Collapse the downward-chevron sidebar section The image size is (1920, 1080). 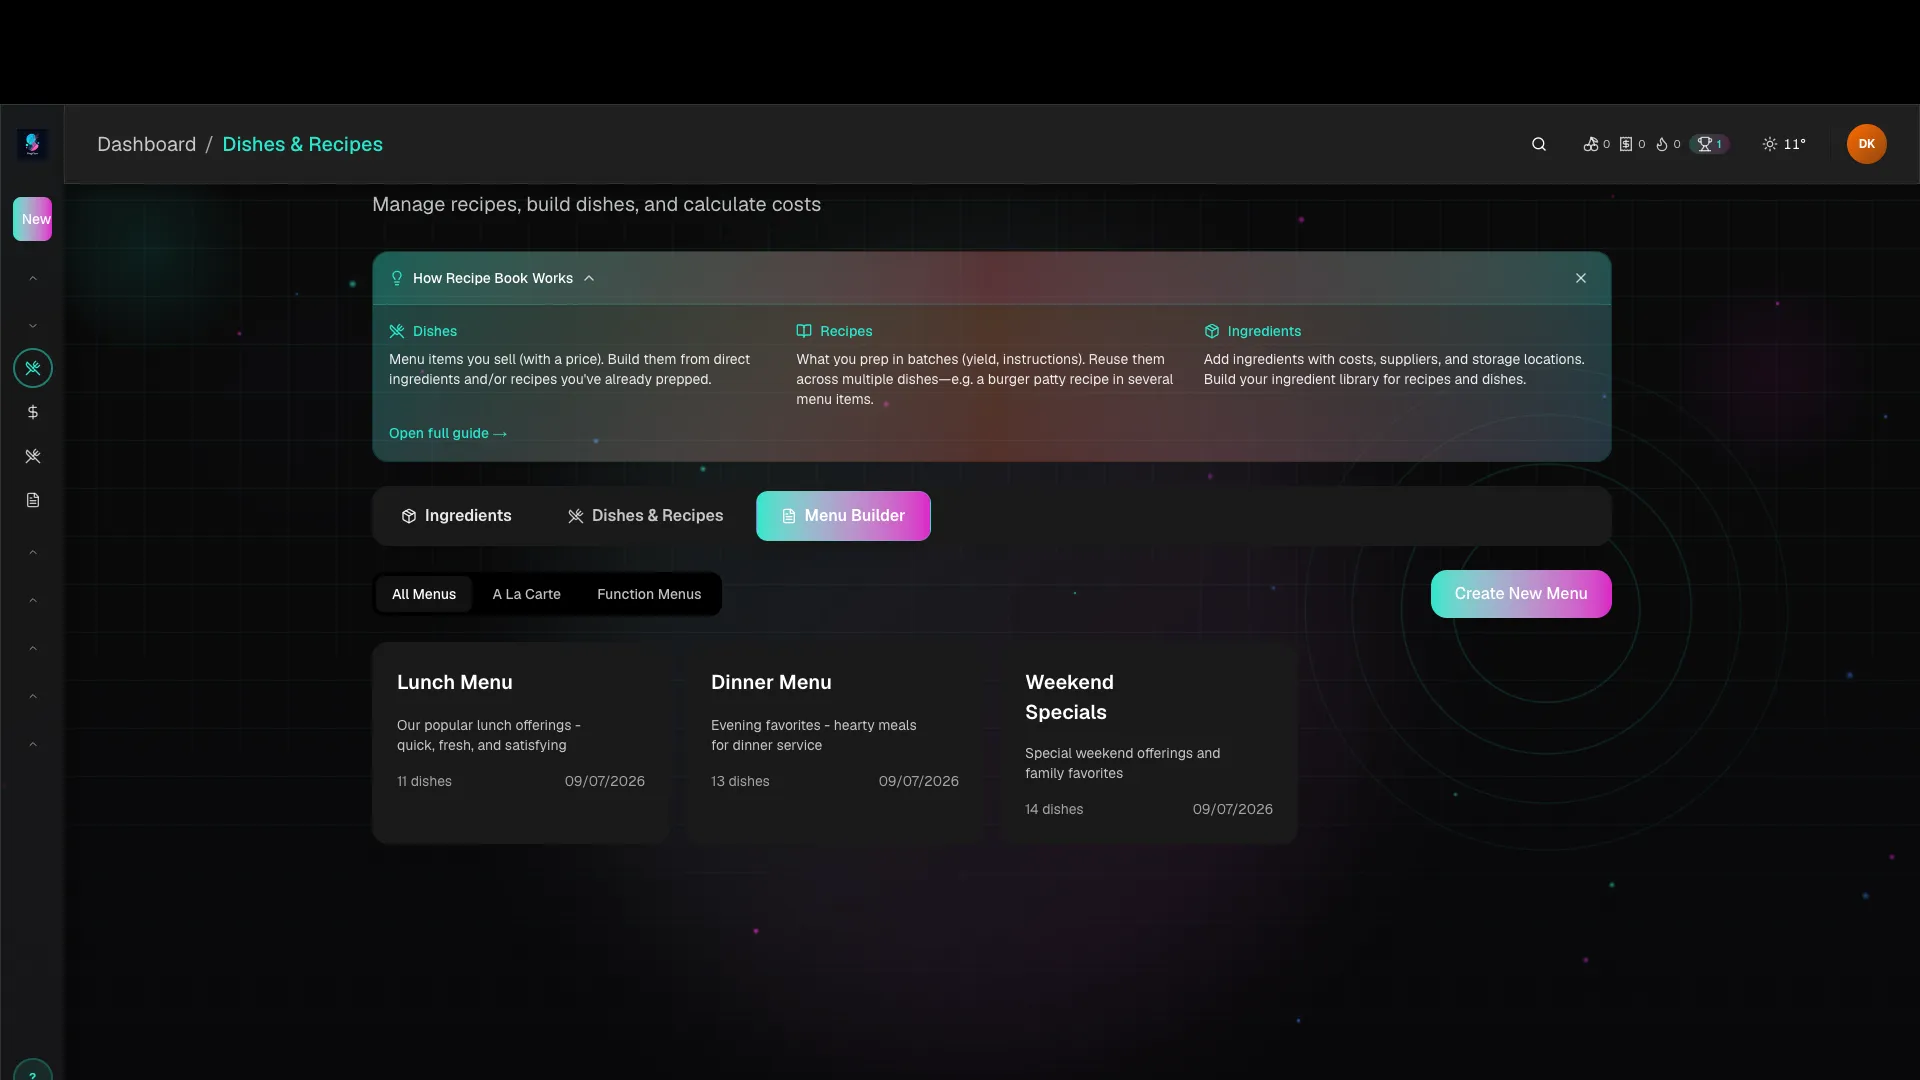pos(33,325)
